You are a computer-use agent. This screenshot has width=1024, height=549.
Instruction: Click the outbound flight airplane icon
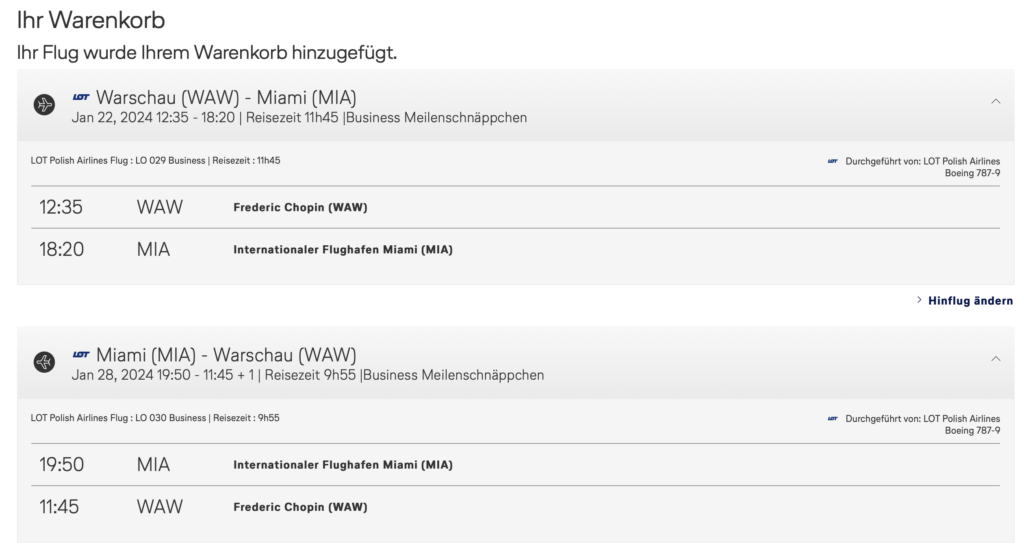point(44,105)
